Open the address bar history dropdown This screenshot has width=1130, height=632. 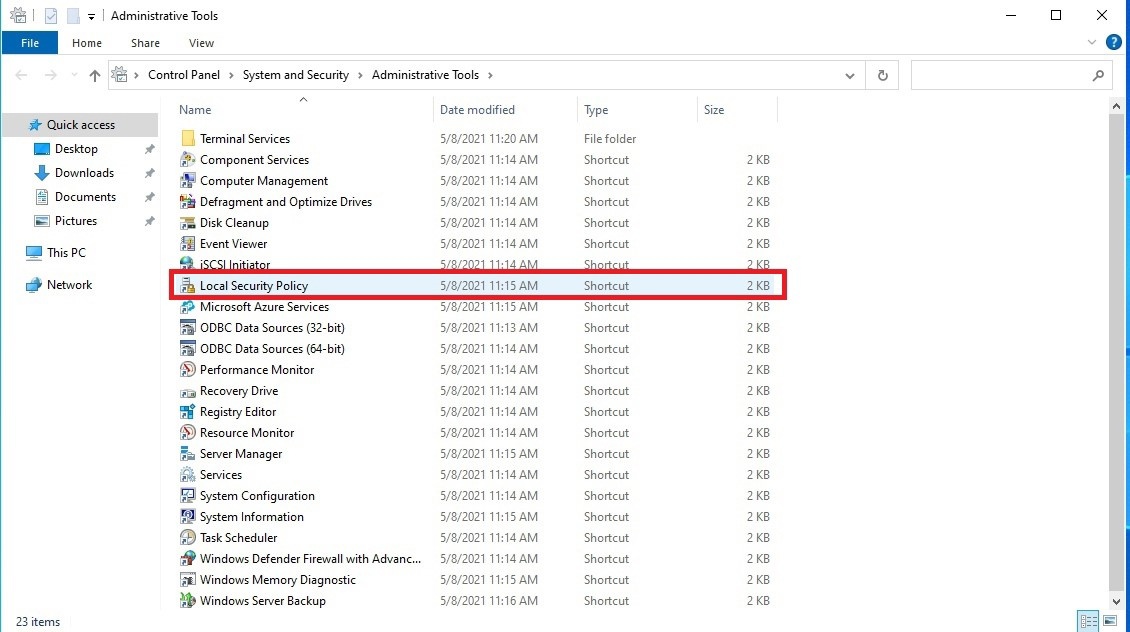(x=850, y=75)
